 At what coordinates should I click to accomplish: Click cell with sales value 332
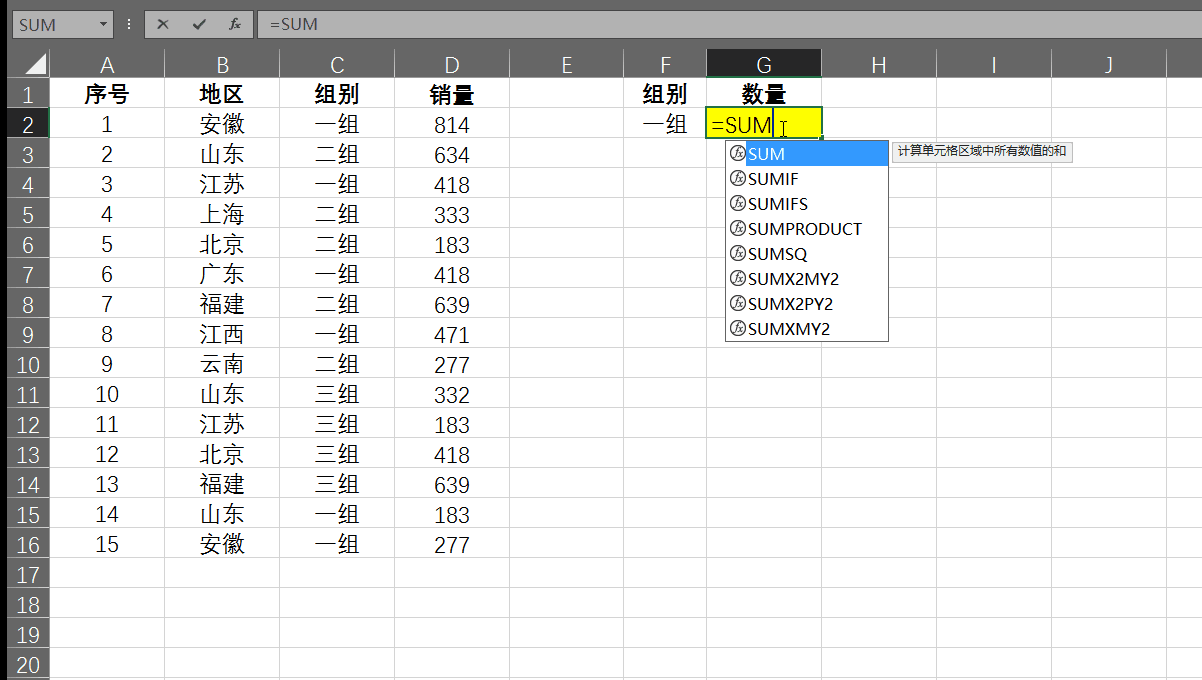(x=452, y=395)
